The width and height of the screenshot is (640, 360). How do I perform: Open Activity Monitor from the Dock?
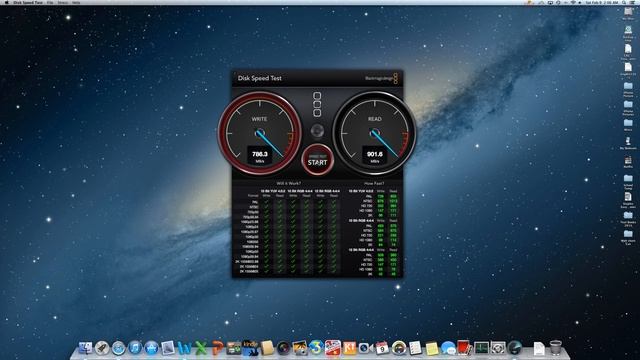click(481, 348)
